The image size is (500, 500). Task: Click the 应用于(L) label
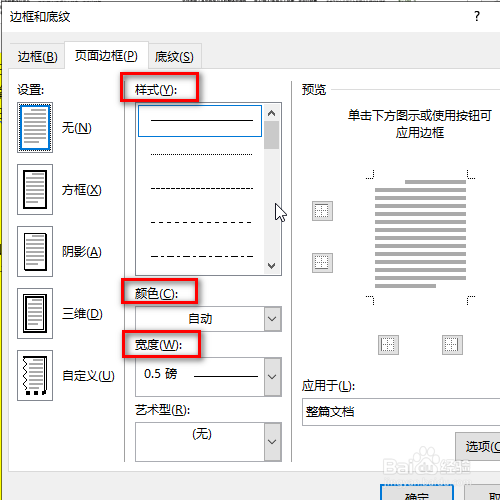[x=328, y=386]
